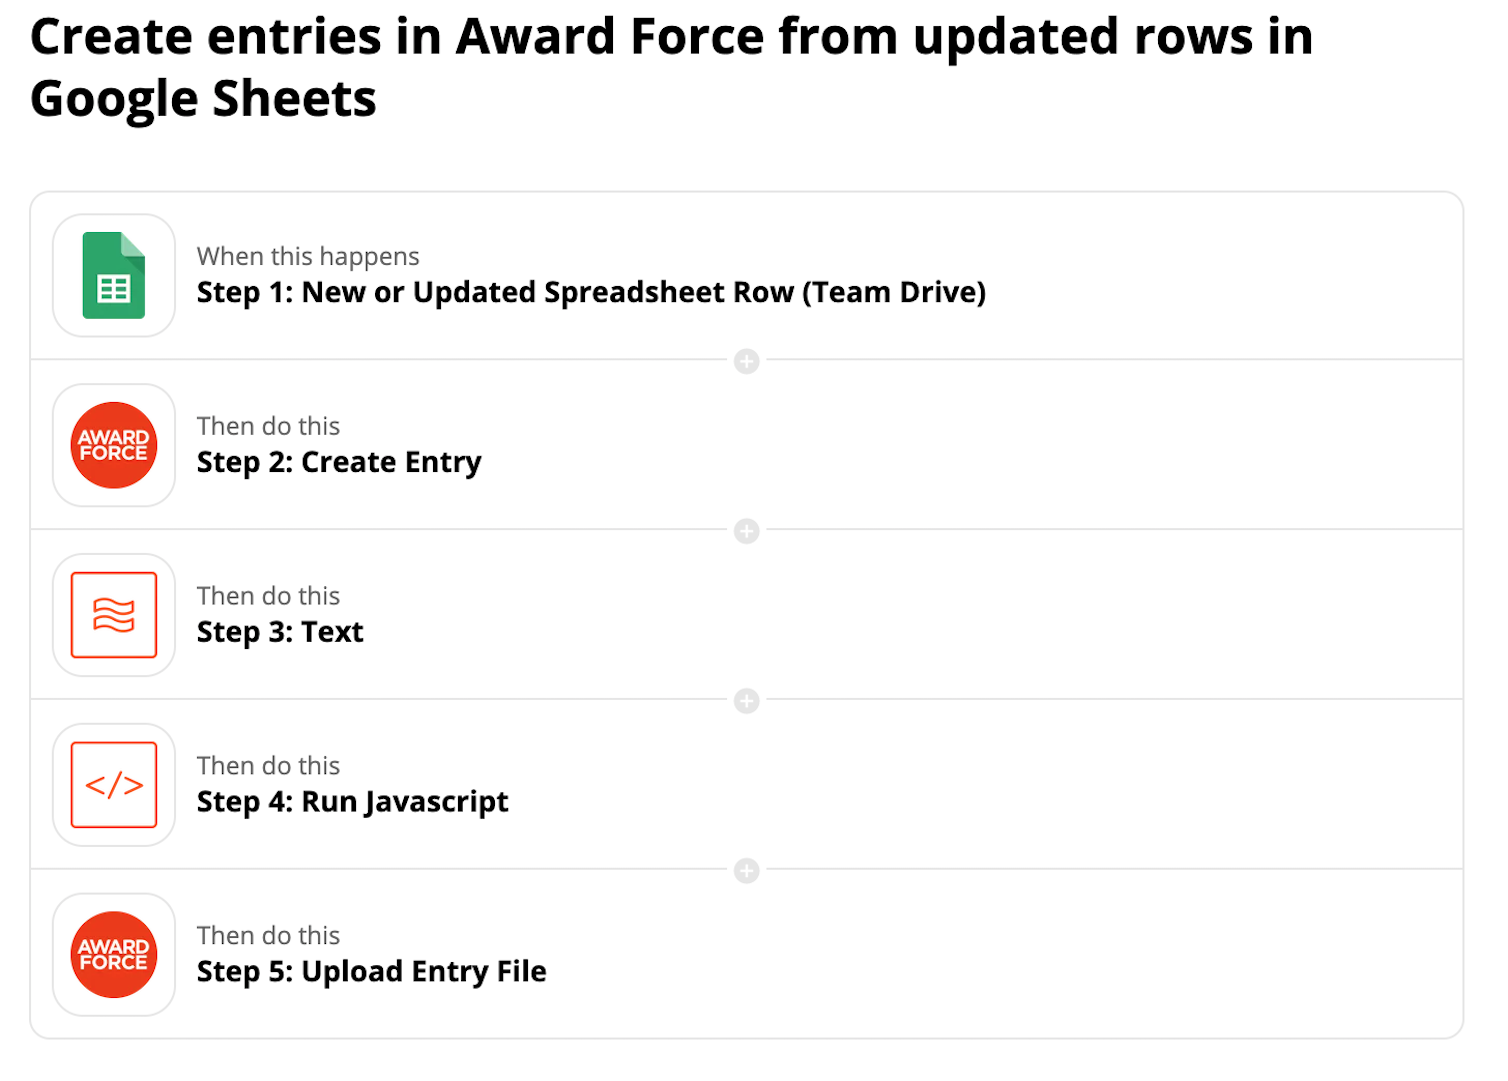Viewport: 1508px width, 1081px height.
Task: Open Step 4: Run Javascript
Action: click(x=352, y=801)
